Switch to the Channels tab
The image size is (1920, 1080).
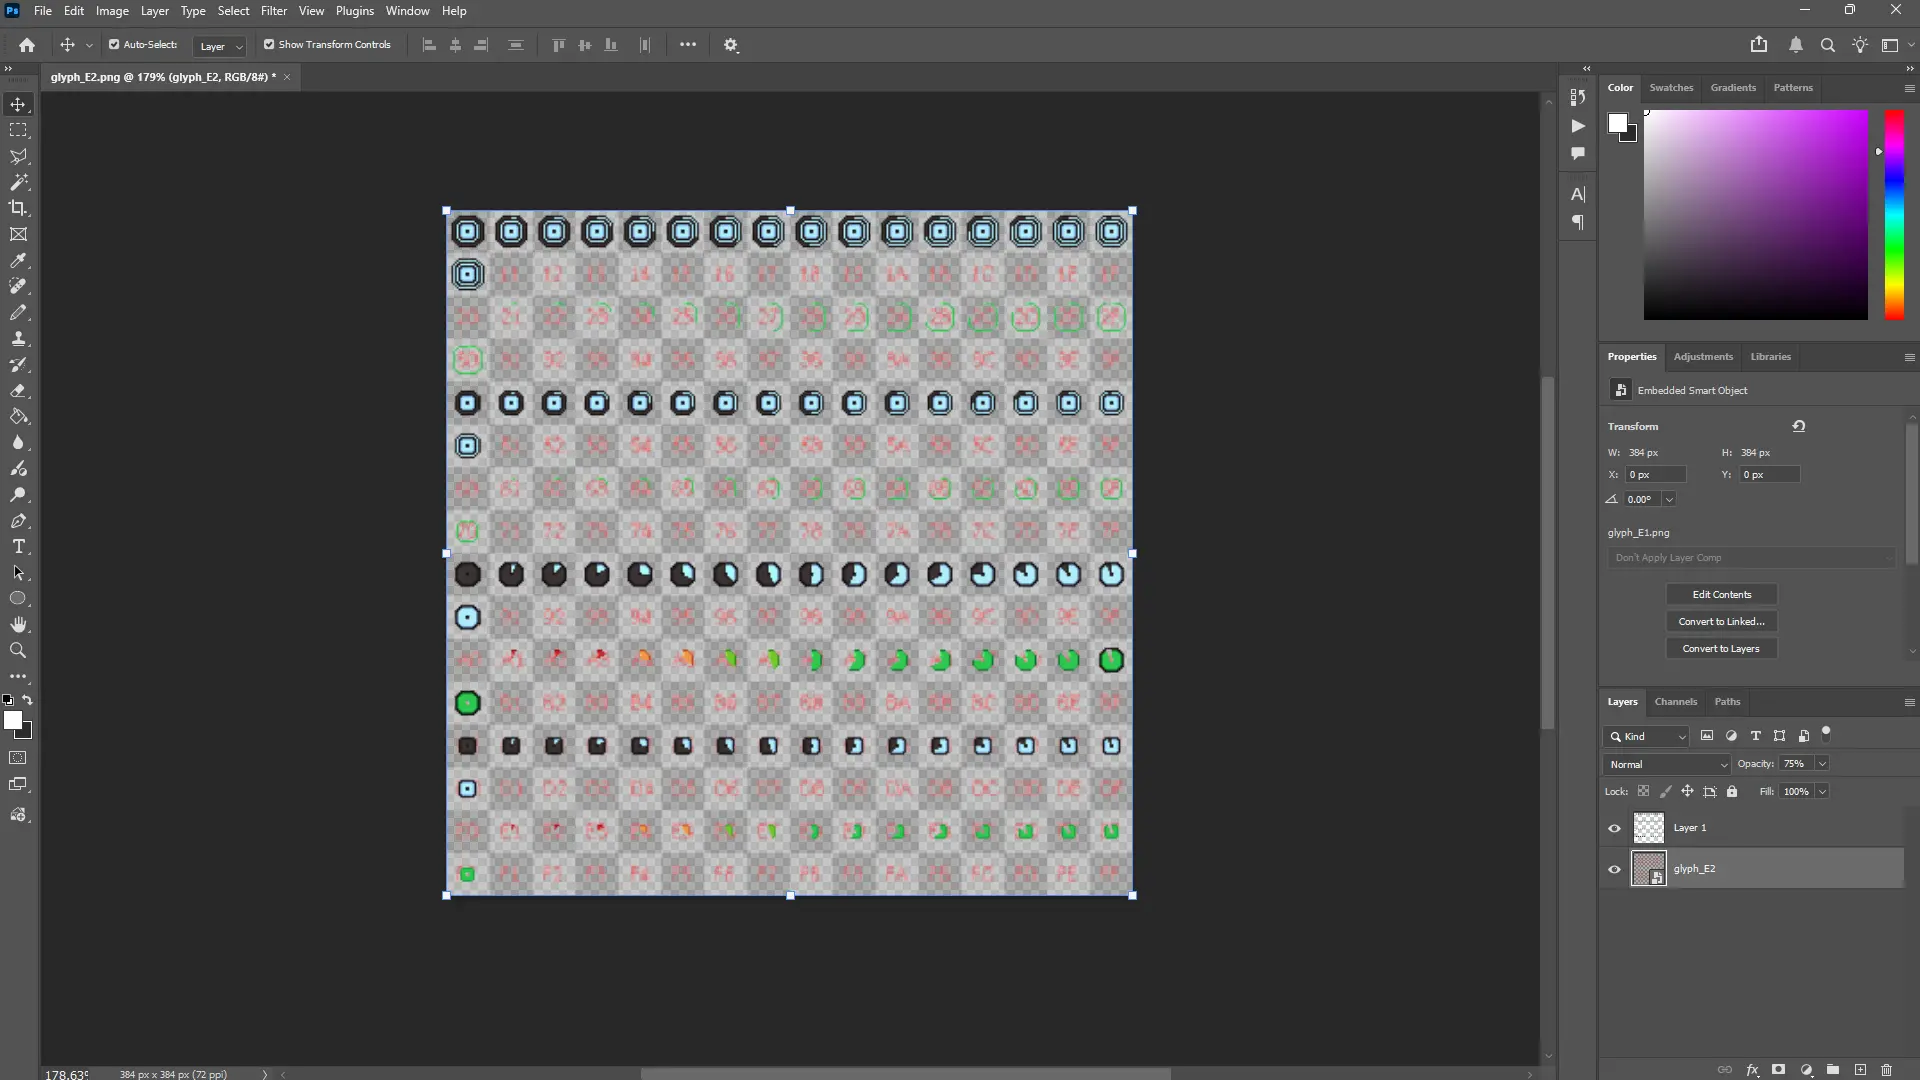1675,702
